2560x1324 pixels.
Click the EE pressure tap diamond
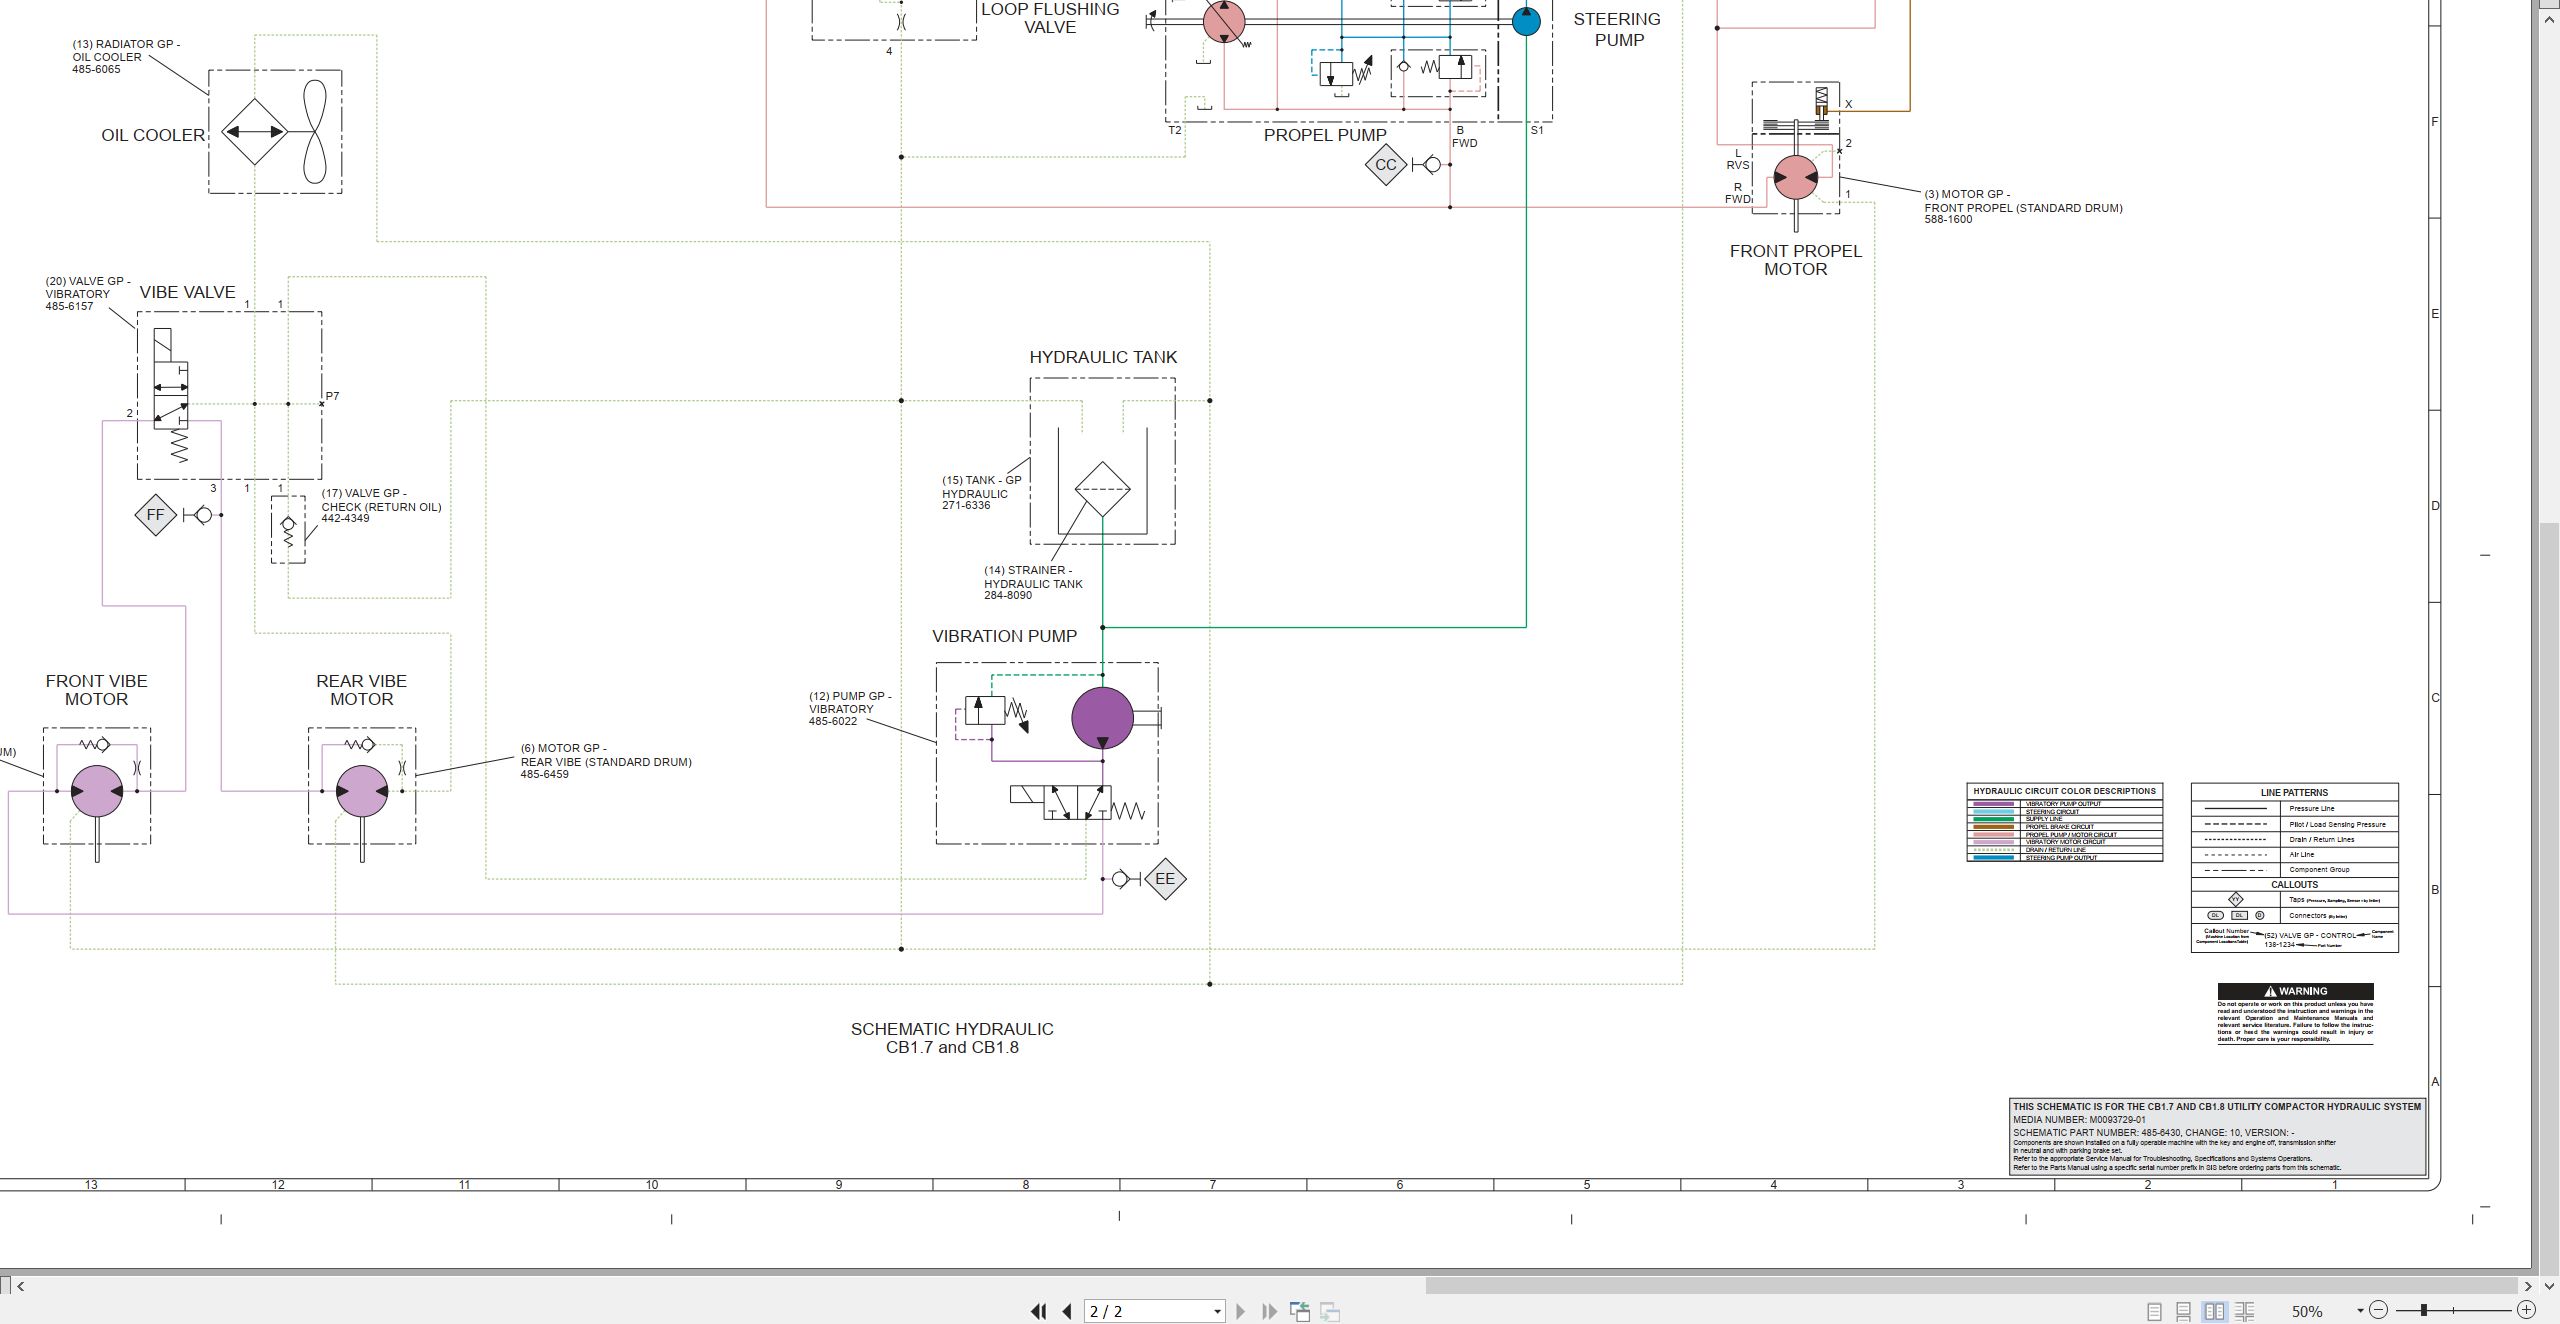1165,879
